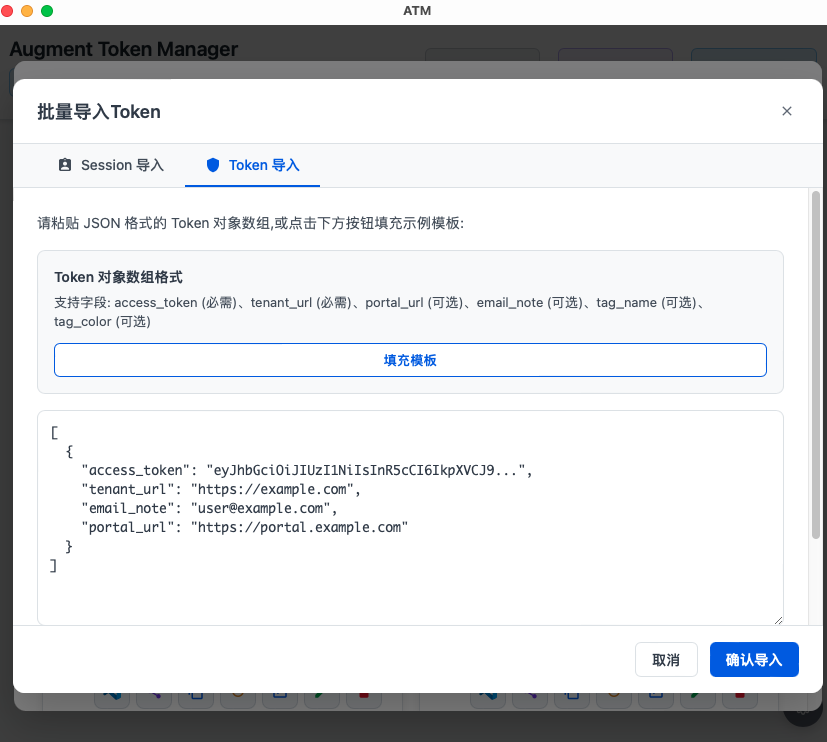The width and height of the screenshot is (827, 742).
Task: Switch to the Session 导入 tab
Action: [110, 165]
